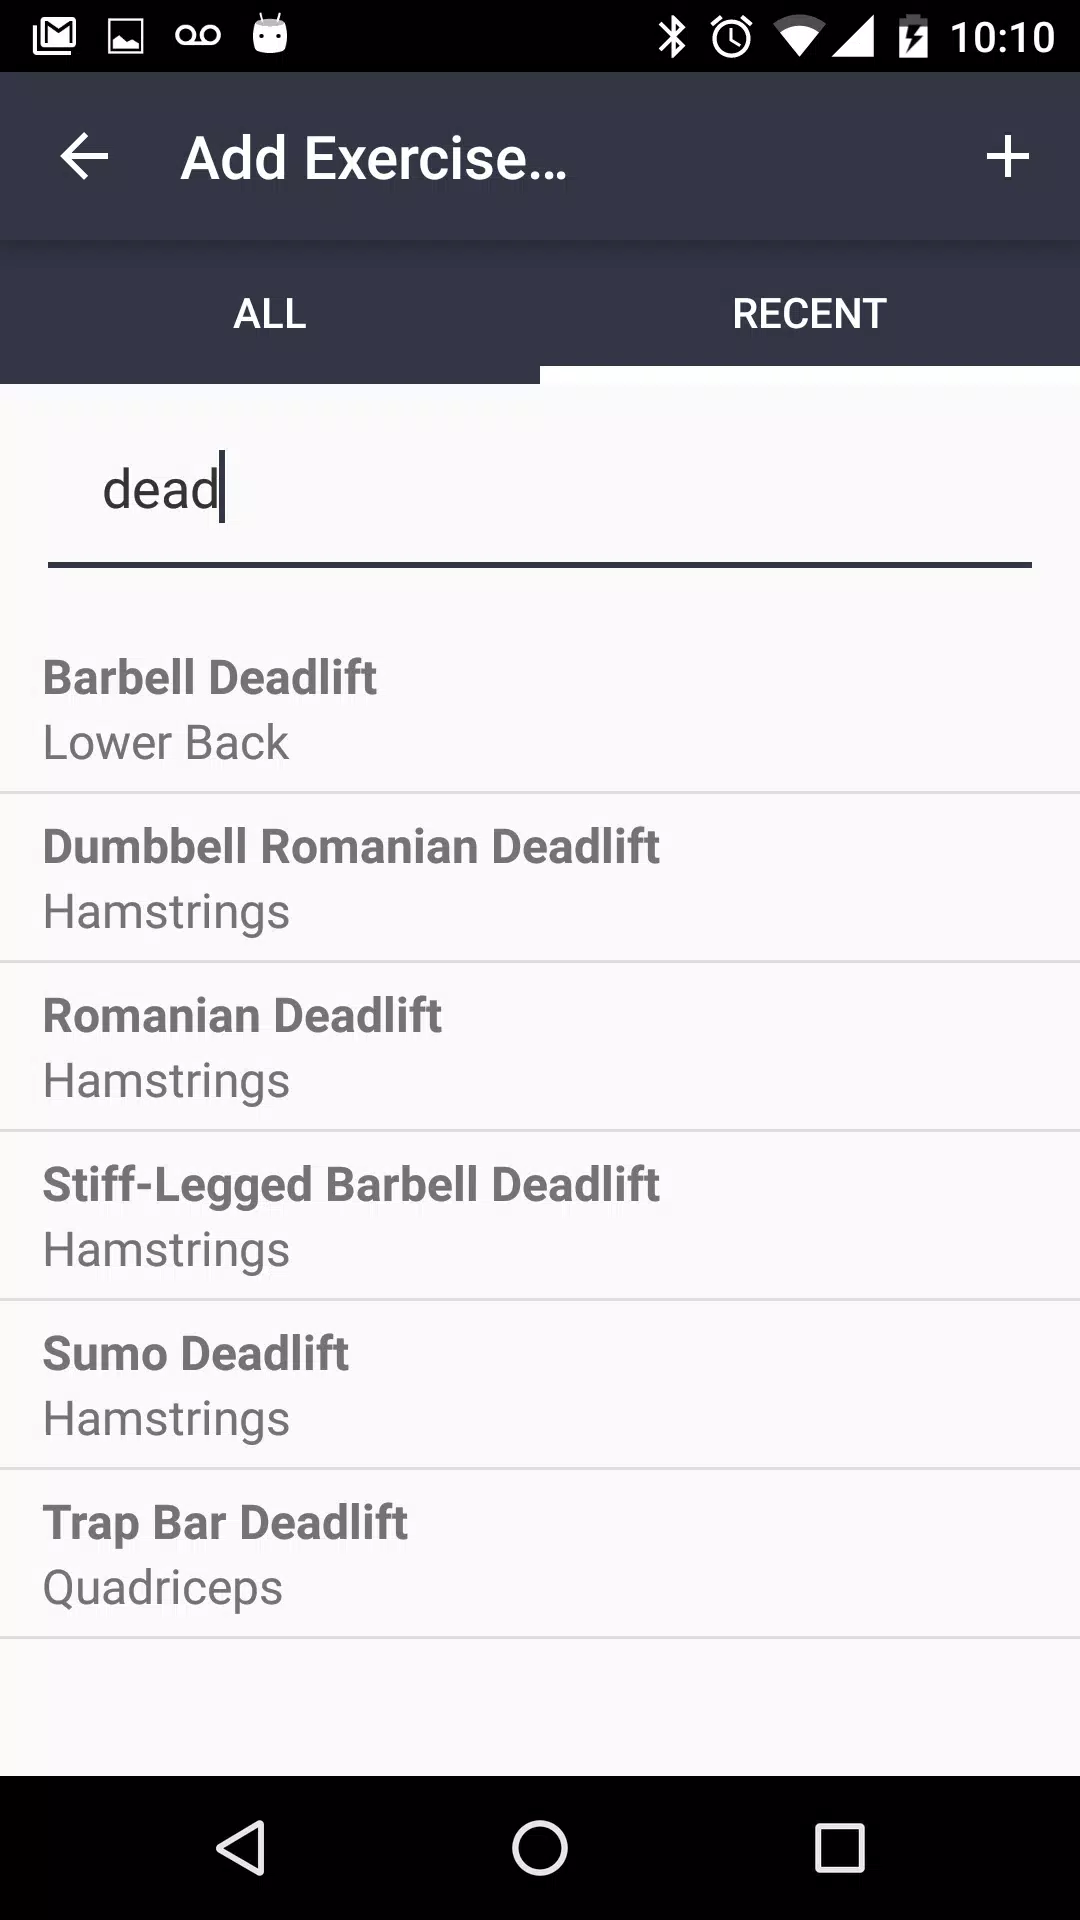Tap the image notification icon
This screenshot has width=1080, height=1920.
126,37
